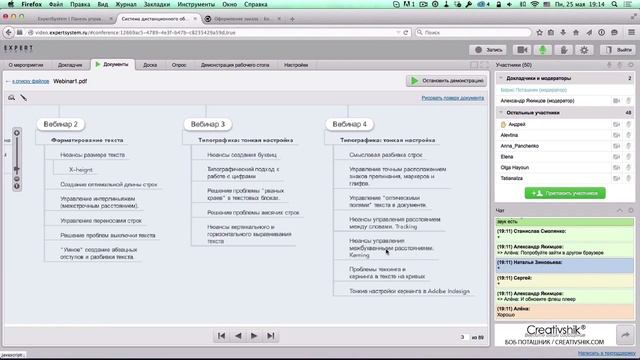Toggle microphone icon for Alevtina
This screenshot has width=640, height=360.
click(629, 135)
